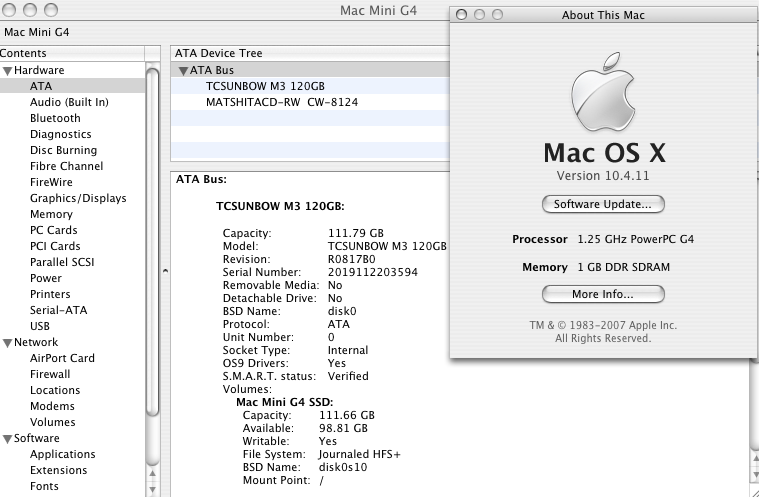This screenshot has height=497, width=759.
Task: Open the Parallel SCSI section
Action: click(x=62, y=262)
